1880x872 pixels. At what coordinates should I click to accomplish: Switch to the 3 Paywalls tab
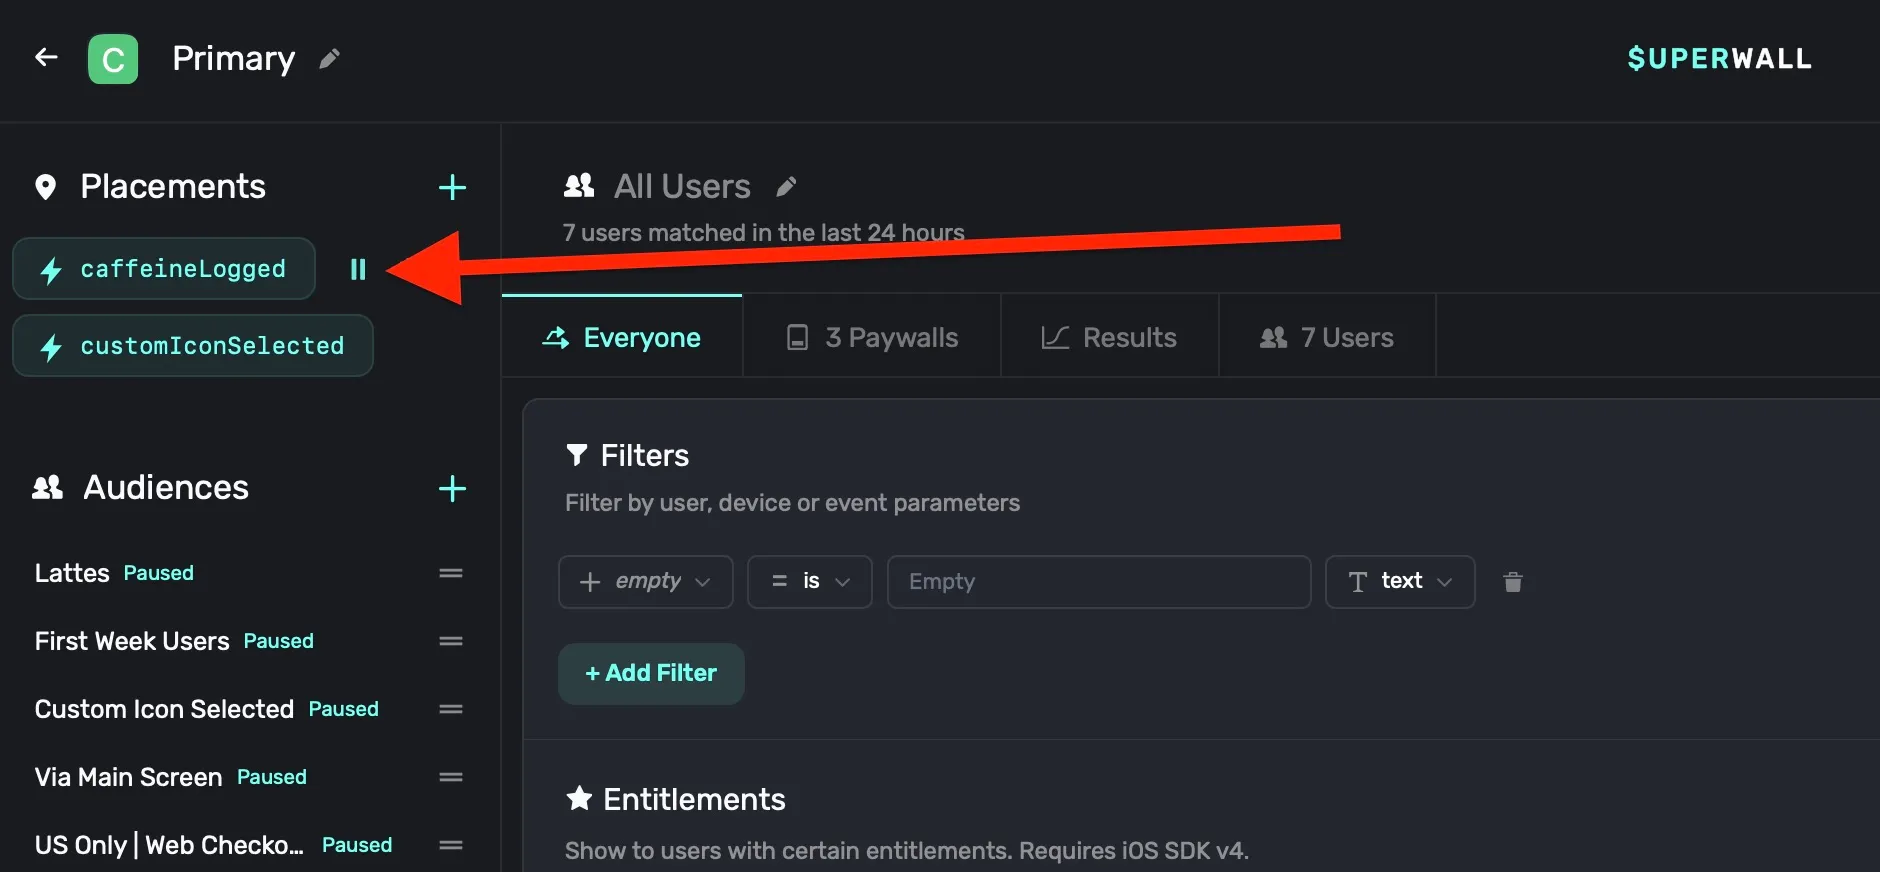point(872,337)
